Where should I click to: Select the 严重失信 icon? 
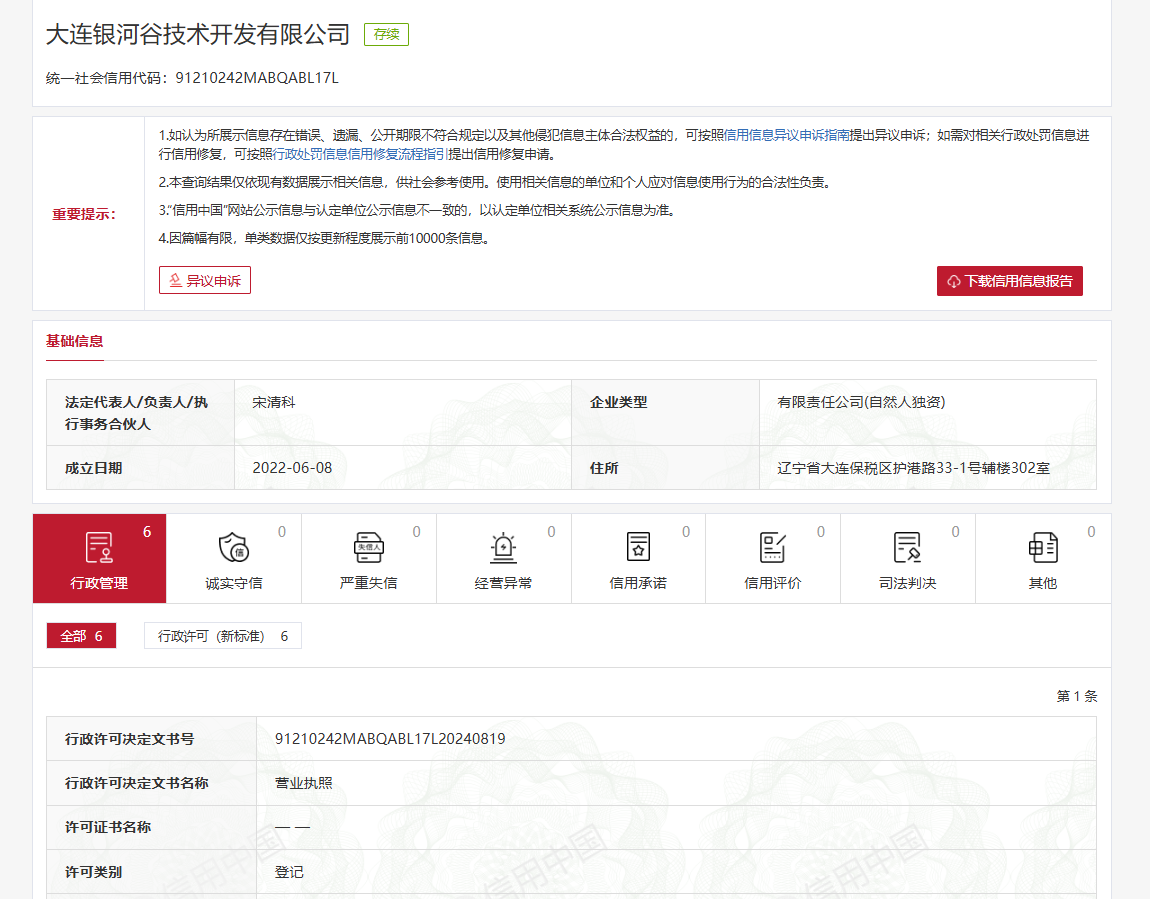tap(368, 548)
